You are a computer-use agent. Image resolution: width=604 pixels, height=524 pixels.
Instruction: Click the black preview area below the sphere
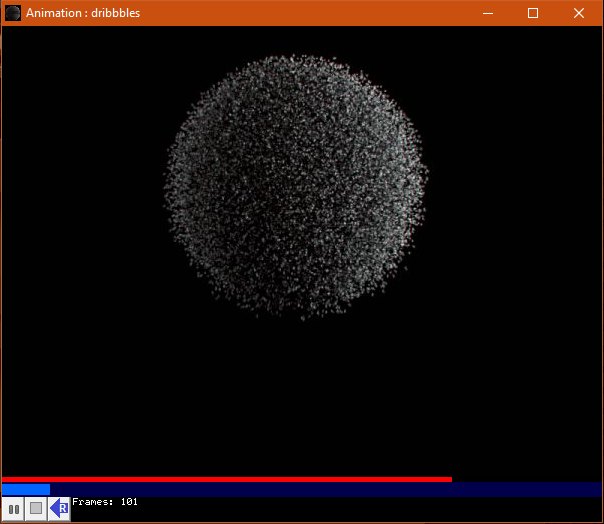pos(300,400)
